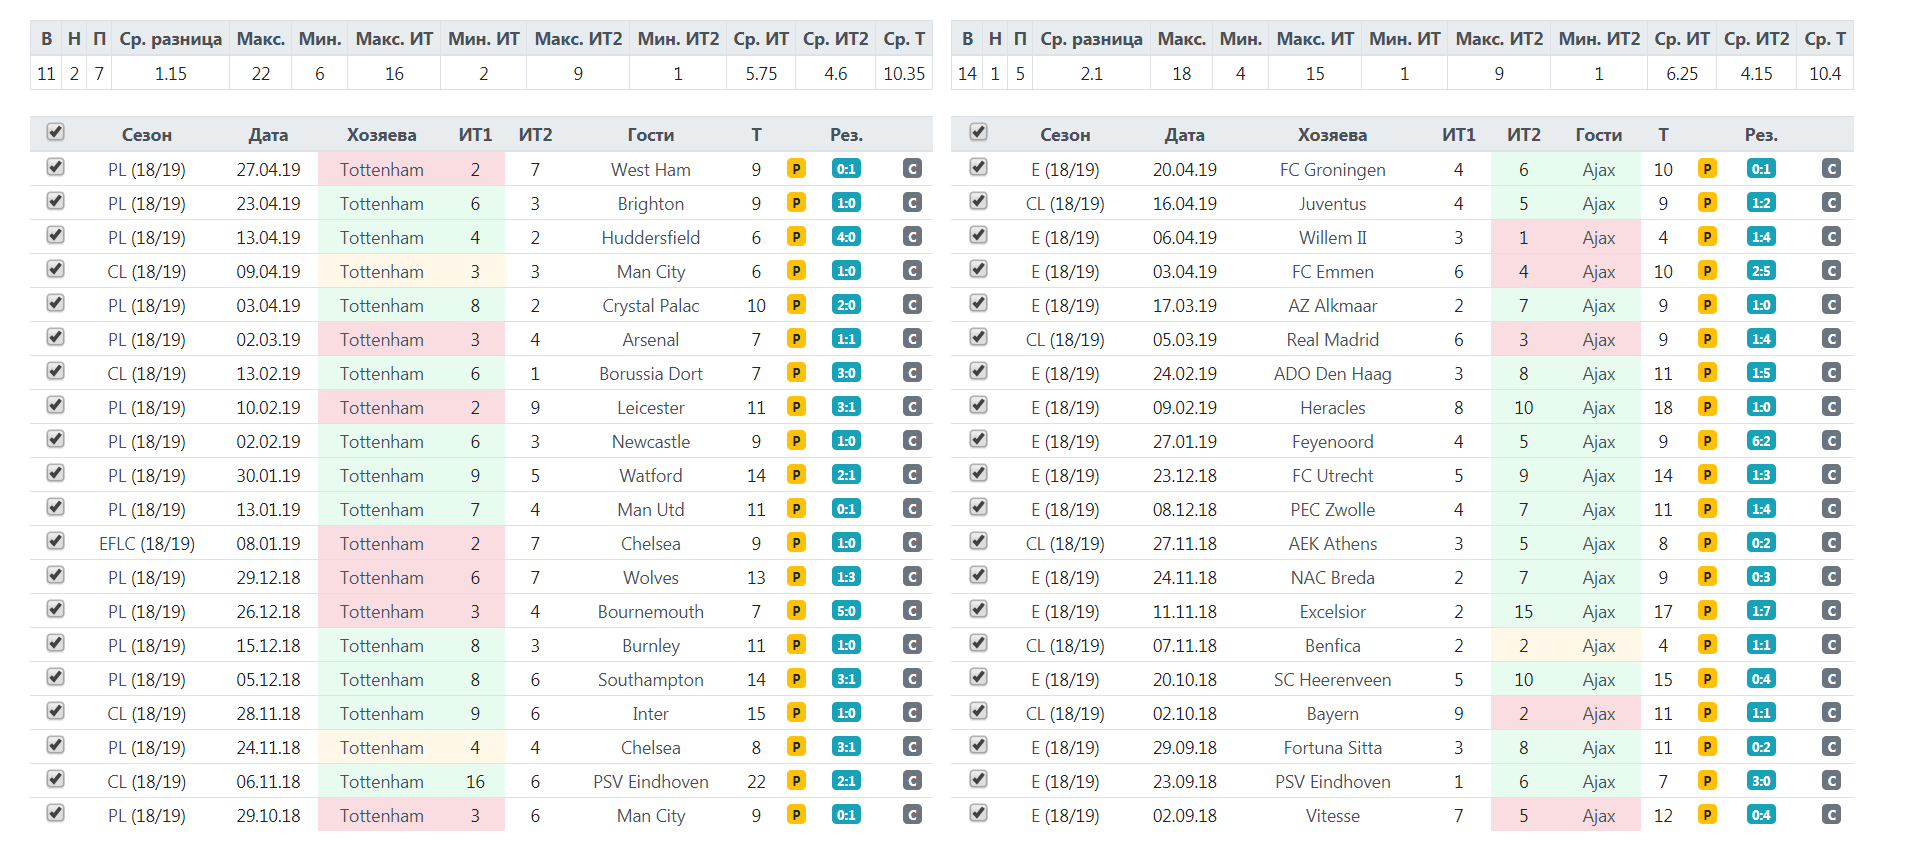Click gray C icon in Bayern–Ajax row

tap(1831, 713)
